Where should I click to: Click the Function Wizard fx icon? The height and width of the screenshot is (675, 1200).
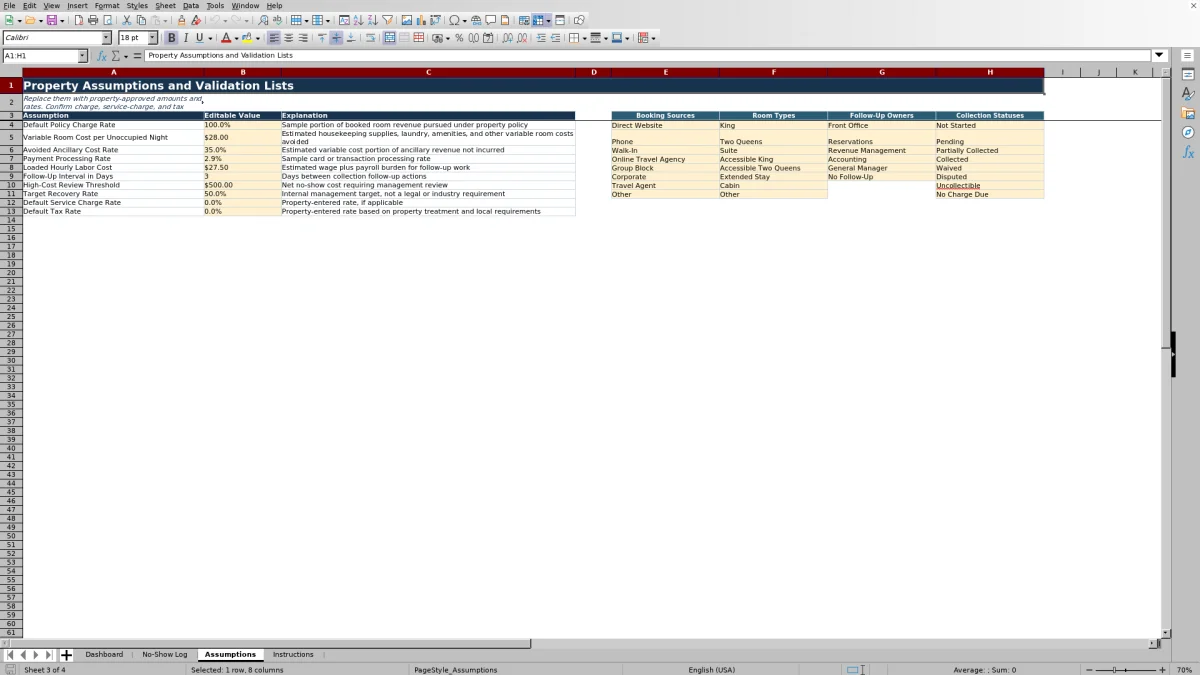102,56
